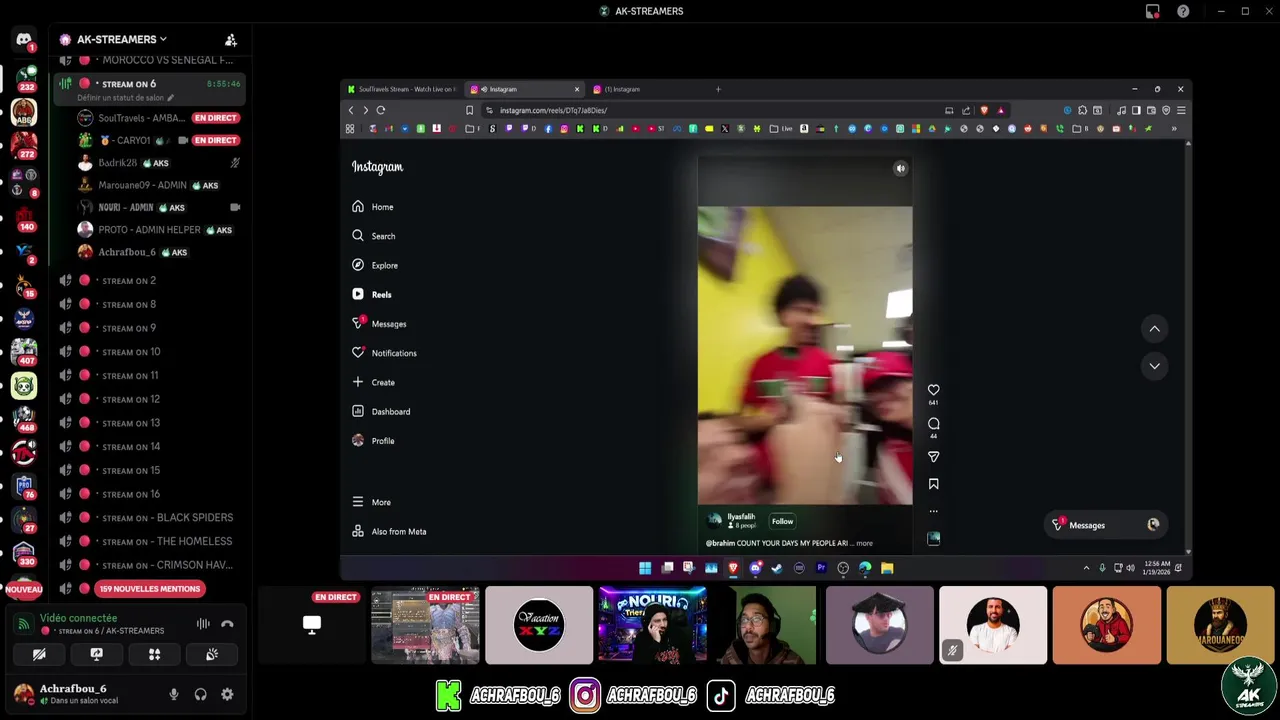Screen dimensions: 1280x720
Task: Open Discord direct messages home icon
Action: (x=24, y=40)
